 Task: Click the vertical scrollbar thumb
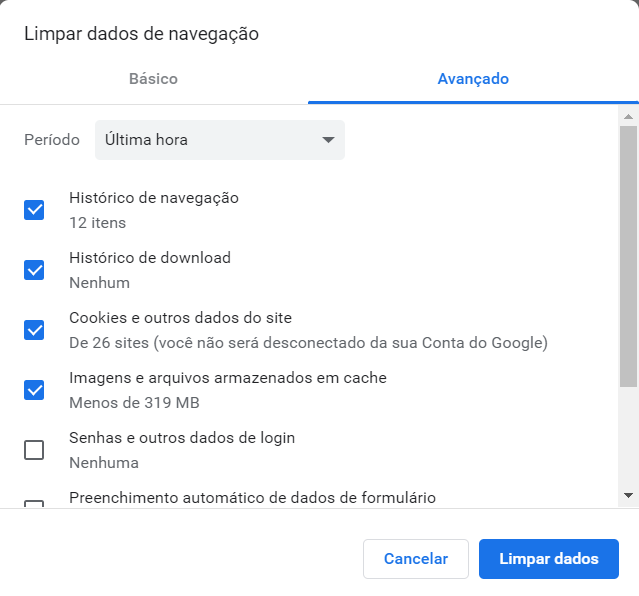pyautogui.click(x=628, y=255)
